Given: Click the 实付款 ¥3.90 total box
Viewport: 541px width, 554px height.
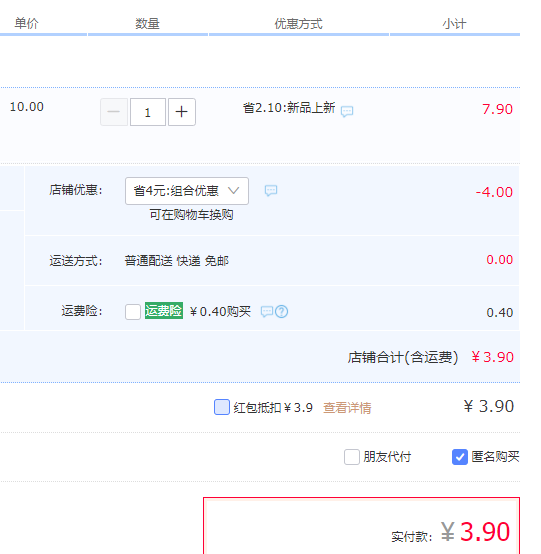Looking at the screenshot, I should click(361, 526).
